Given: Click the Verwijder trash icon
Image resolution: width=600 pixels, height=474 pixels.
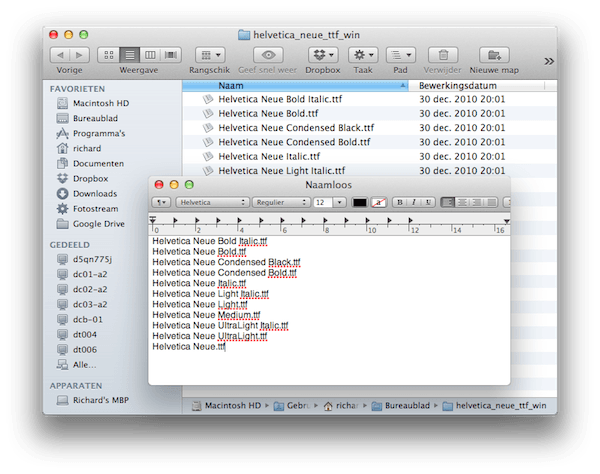Looking at the screenshot, I should (443, 55).
